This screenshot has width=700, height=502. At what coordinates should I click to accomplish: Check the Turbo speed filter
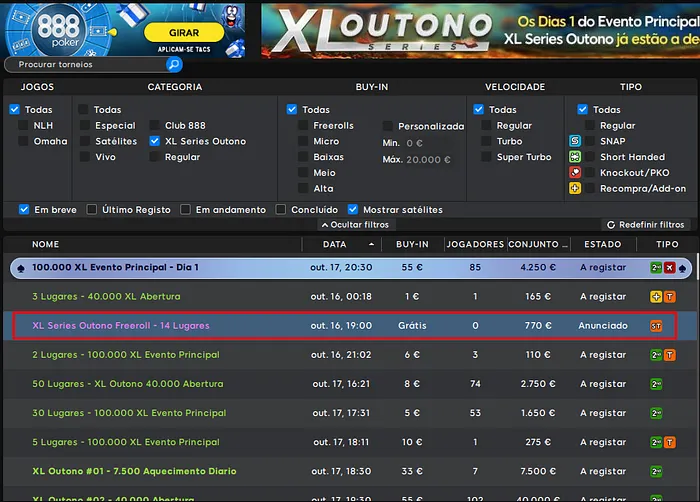click(486, 141)
